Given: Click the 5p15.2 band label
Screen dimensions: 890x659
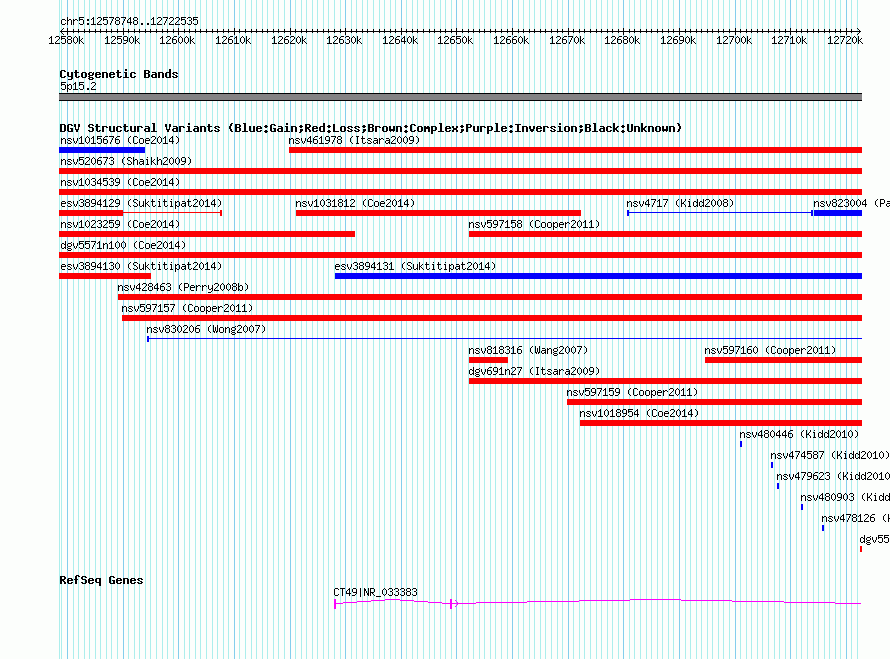Looking at the screenshot, I should point(78,86).
